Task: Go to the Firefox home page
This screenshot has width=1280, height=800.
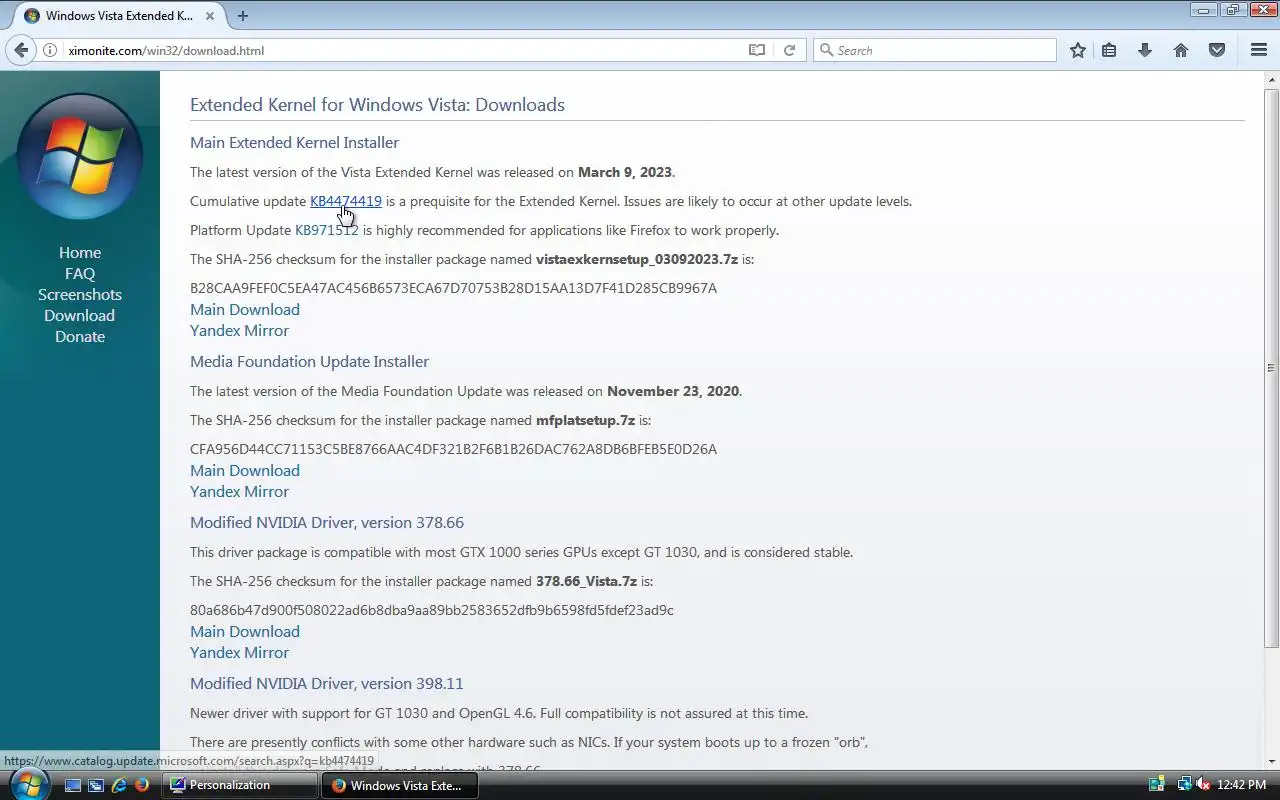Action: [x=1181, y=50]
